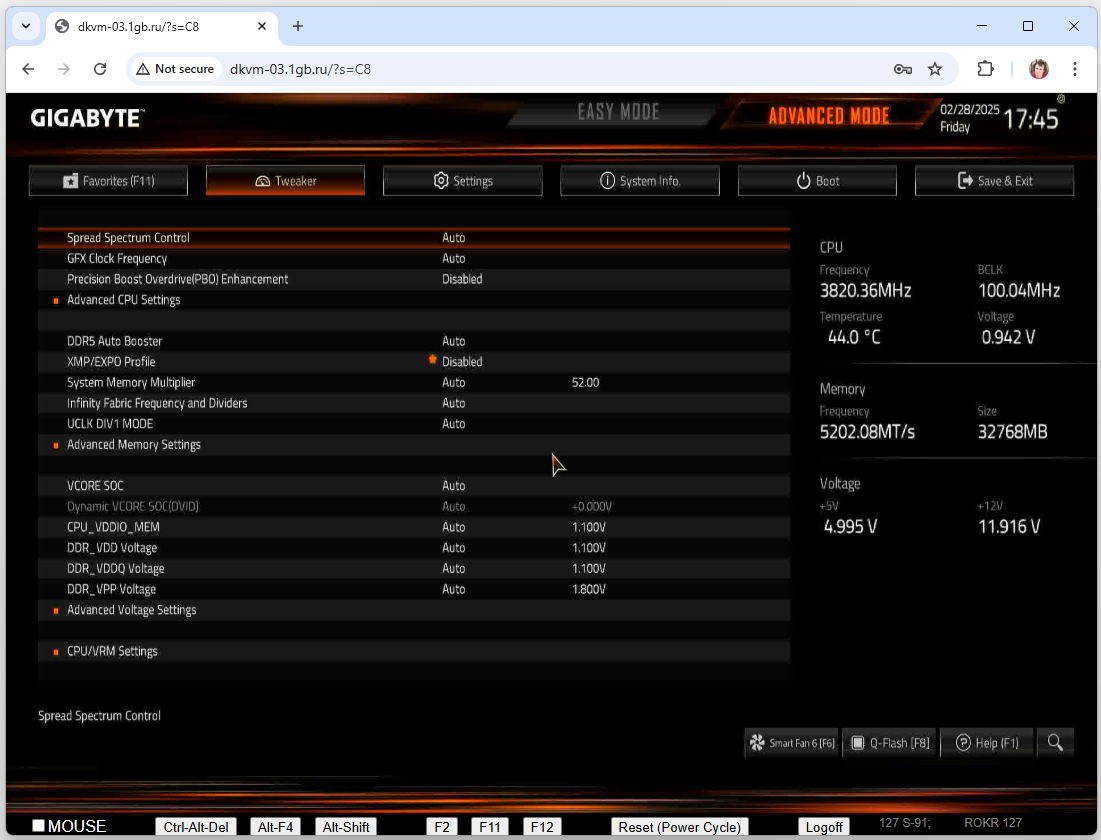Switch to the System Info. tab
Screen dimensions: 1101x840
tap(640, 181)
